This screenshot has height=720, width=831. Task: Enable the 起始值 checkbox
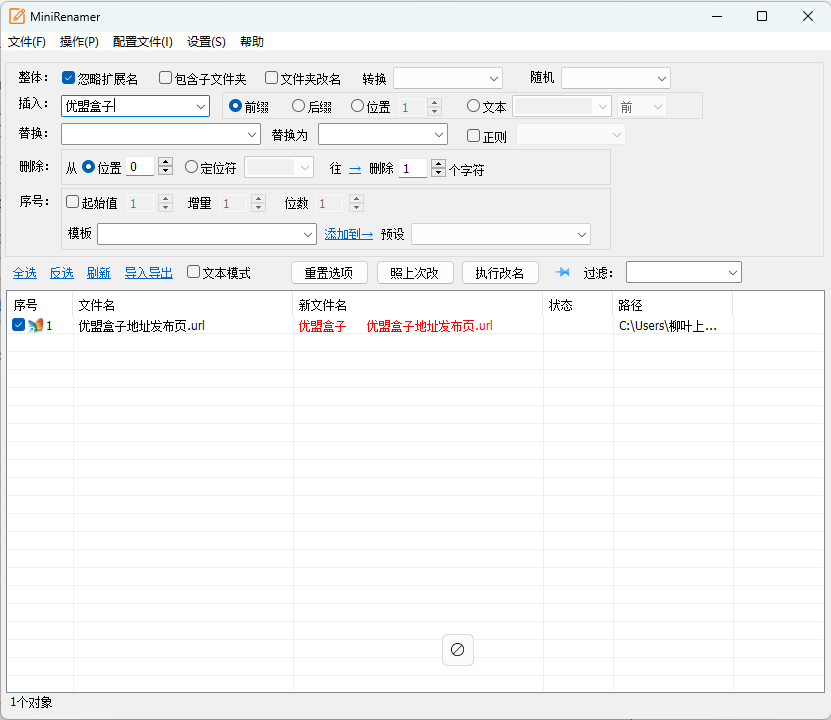73,202
